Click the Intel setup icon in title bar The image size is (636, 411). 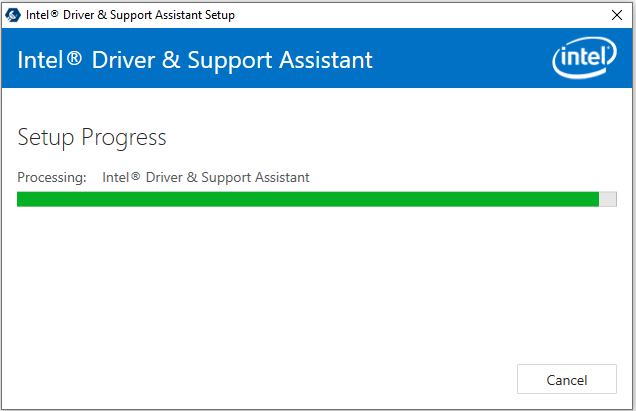(x=13, y=15)
